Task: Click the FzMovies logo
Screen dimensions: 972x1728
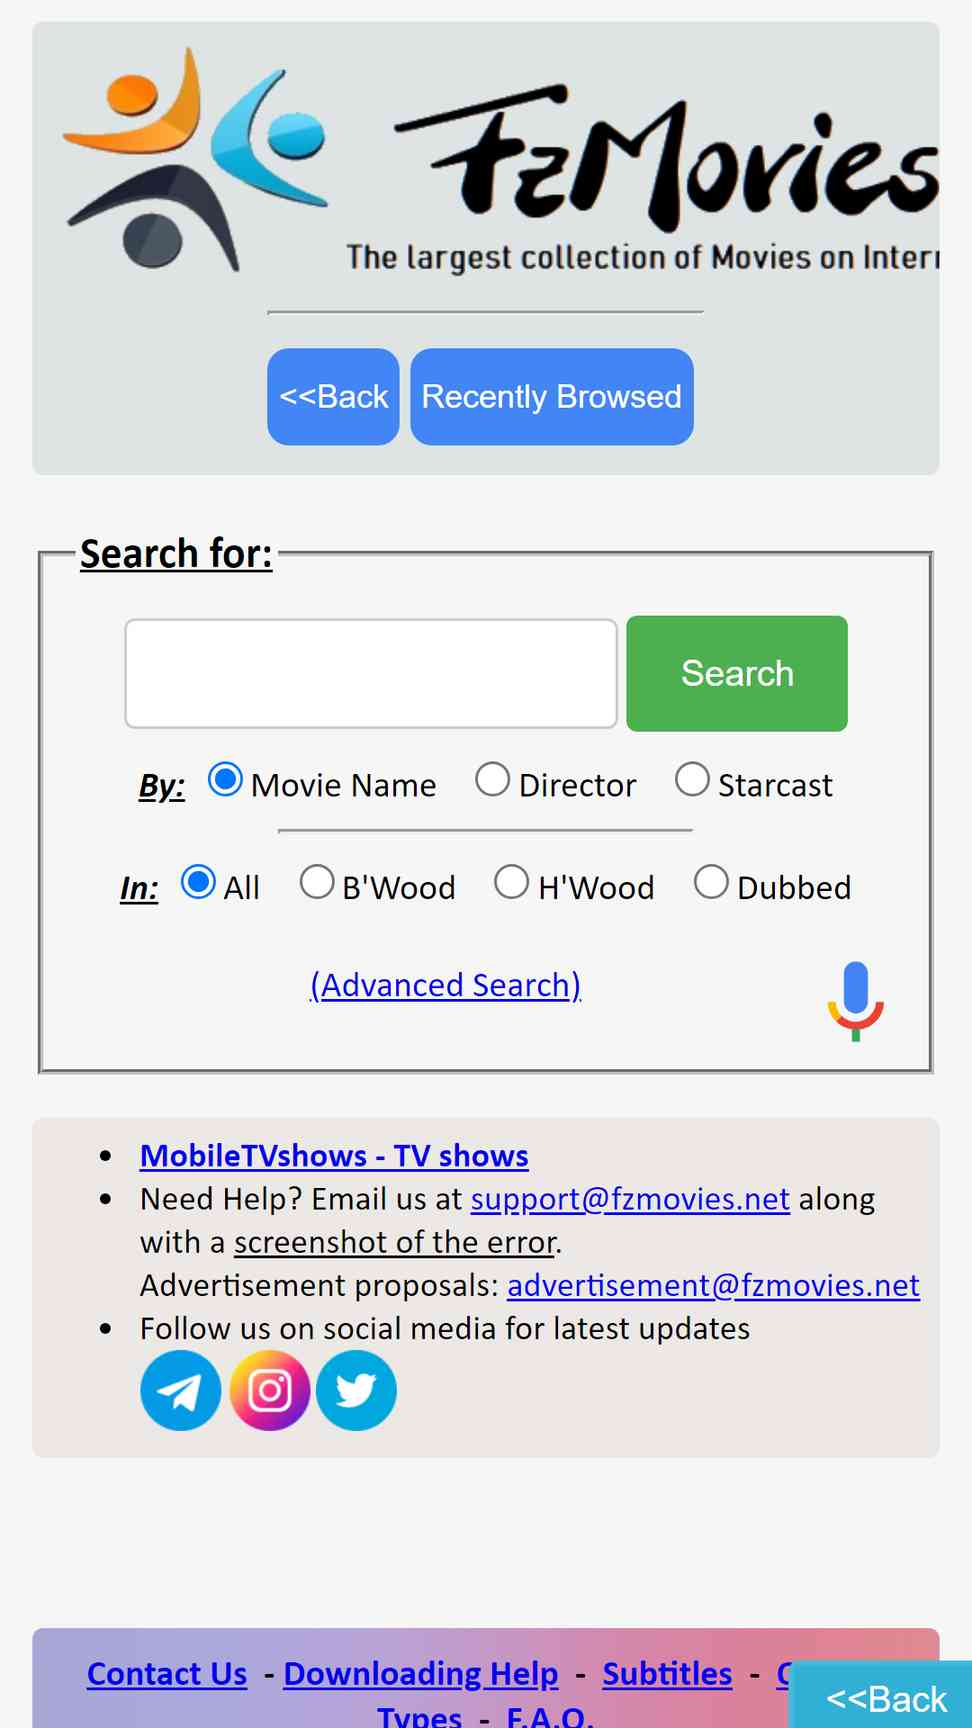Action: click(x=500, y=160)
